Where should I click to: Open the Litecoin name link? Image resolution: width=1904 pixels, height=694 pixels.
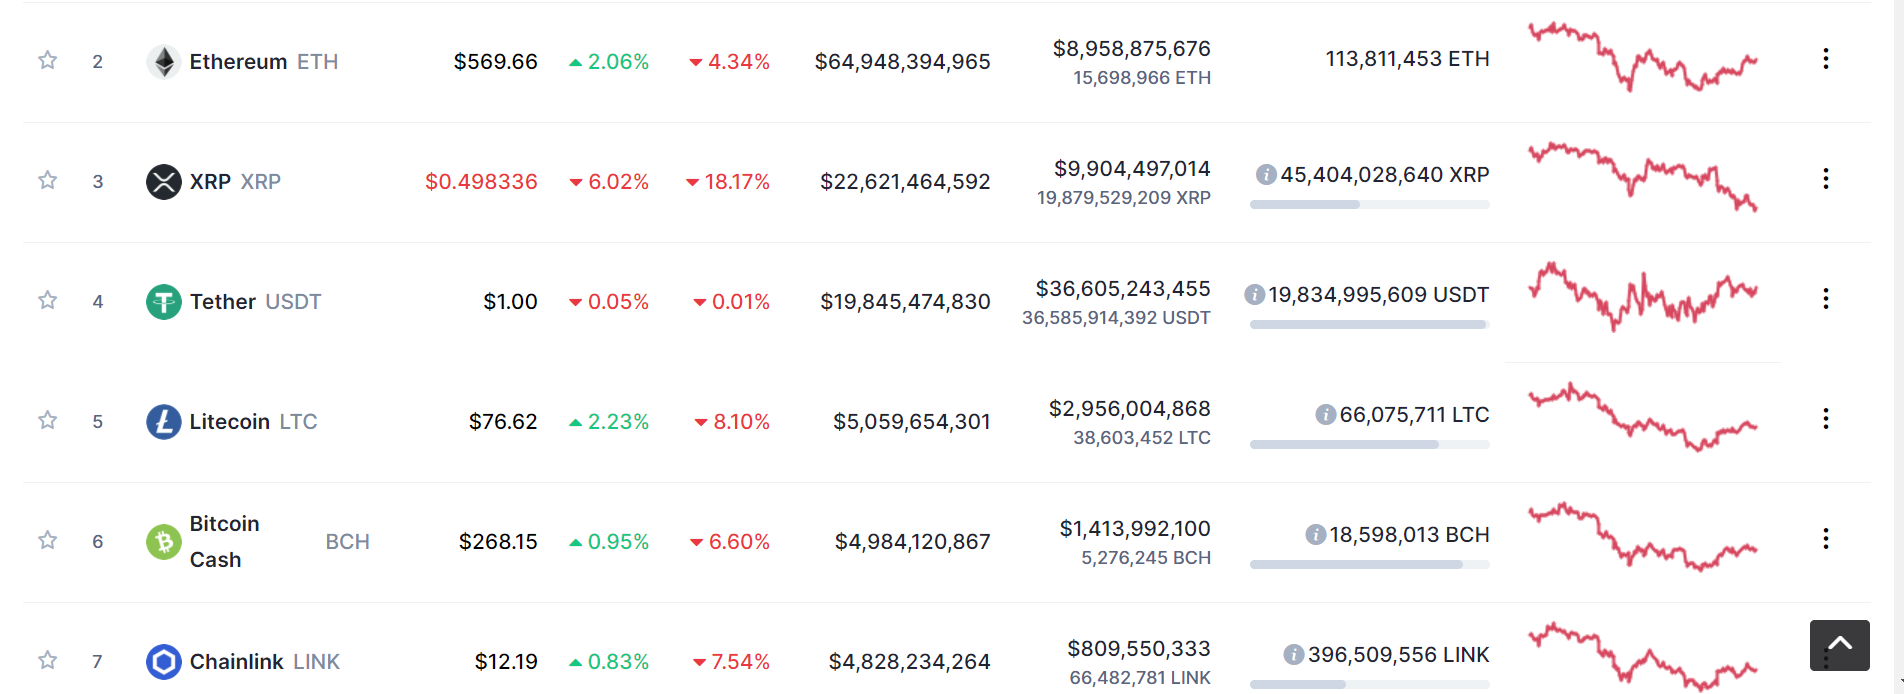coord(230,421)
